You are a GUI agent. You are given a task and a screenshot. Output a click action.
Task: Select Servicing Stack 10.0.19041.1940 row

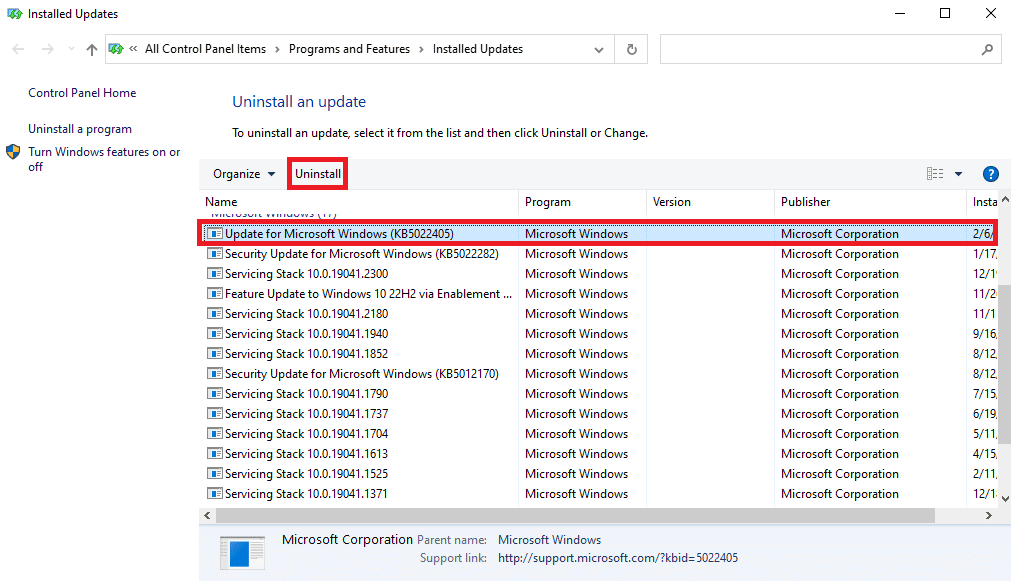click(x=598, y=334)
